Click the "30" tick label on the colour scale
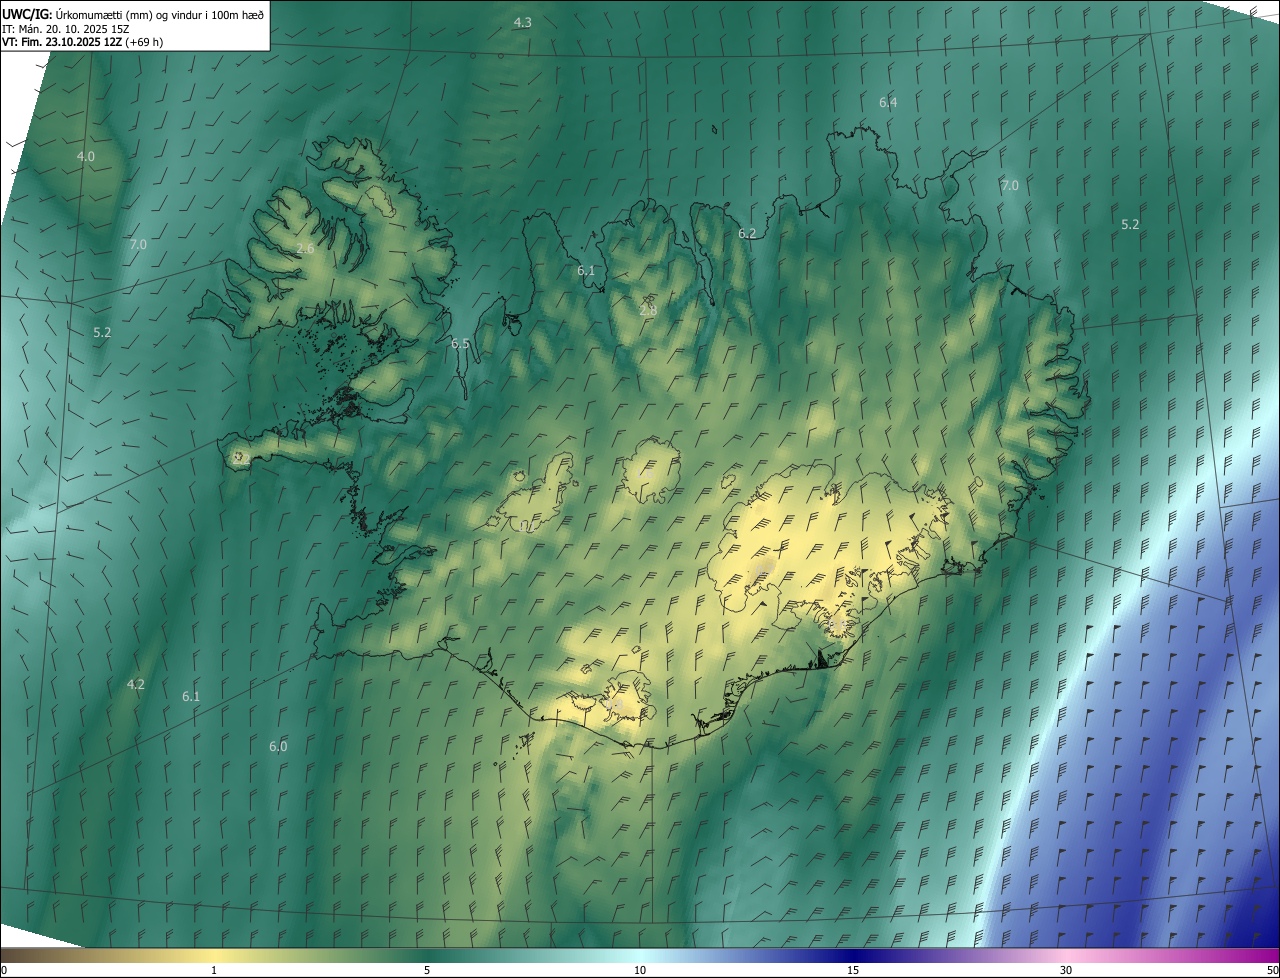 click(1066, 970)
